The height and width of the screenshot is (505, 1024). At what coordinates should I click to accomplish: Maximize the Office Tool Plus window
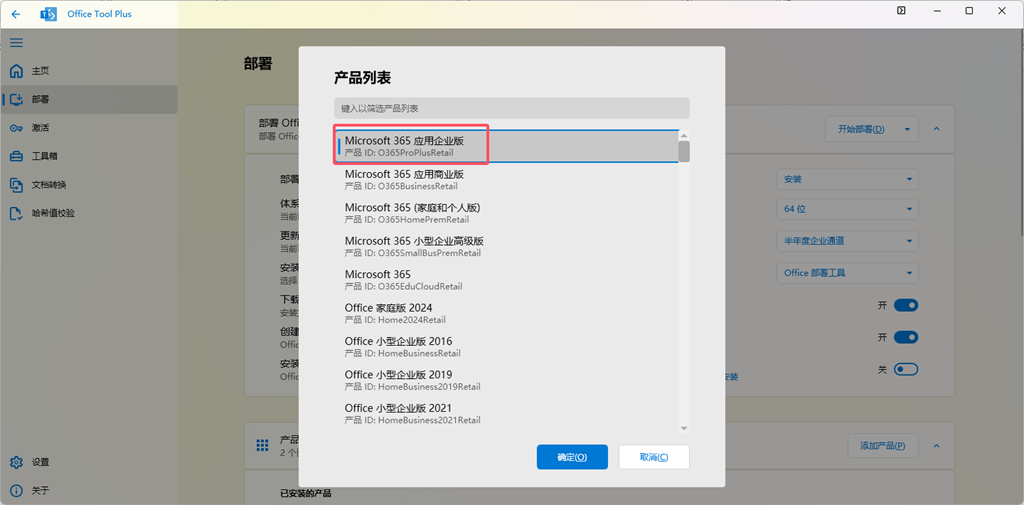[x=969, y=10]
